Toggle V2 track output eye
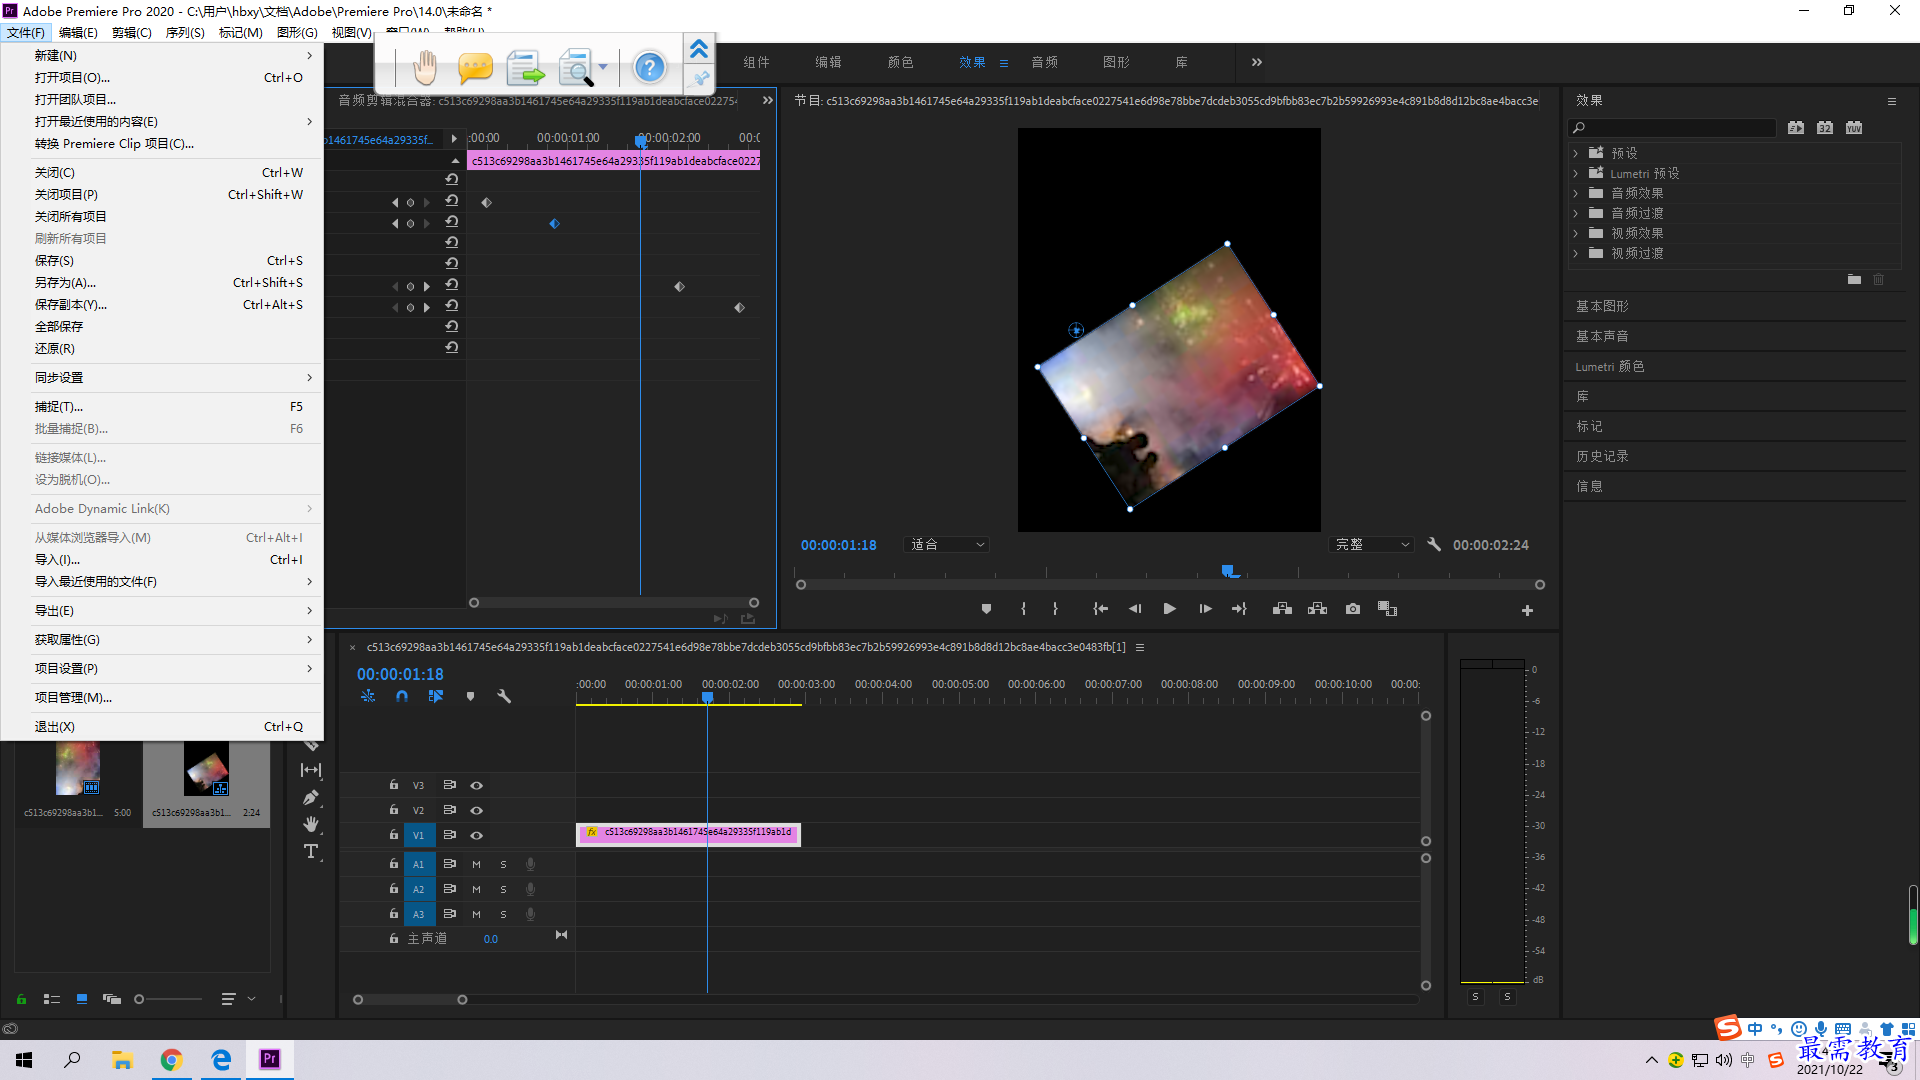Screen dimensions: 1920x1080 476,810
